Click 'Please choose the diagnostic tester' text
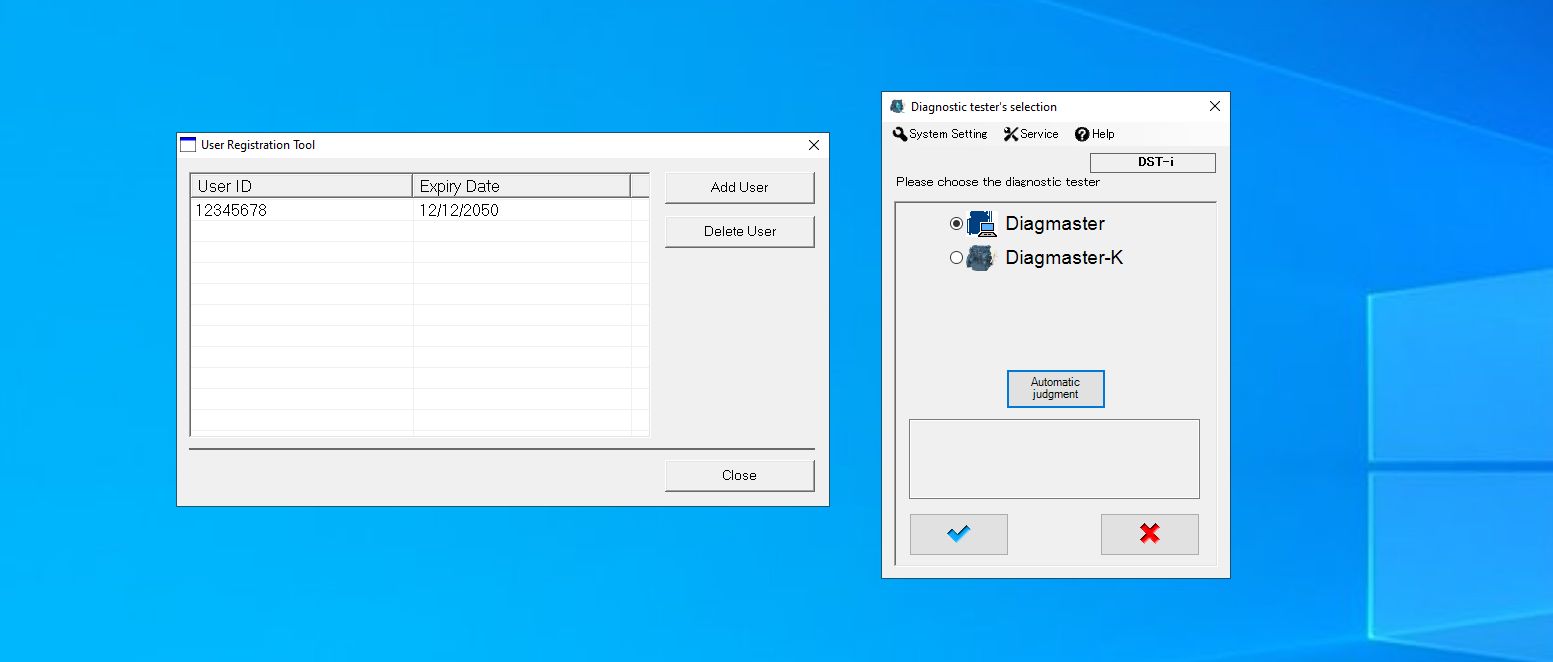Screen dimensions: 1553x662 click(x=998, y=182)
